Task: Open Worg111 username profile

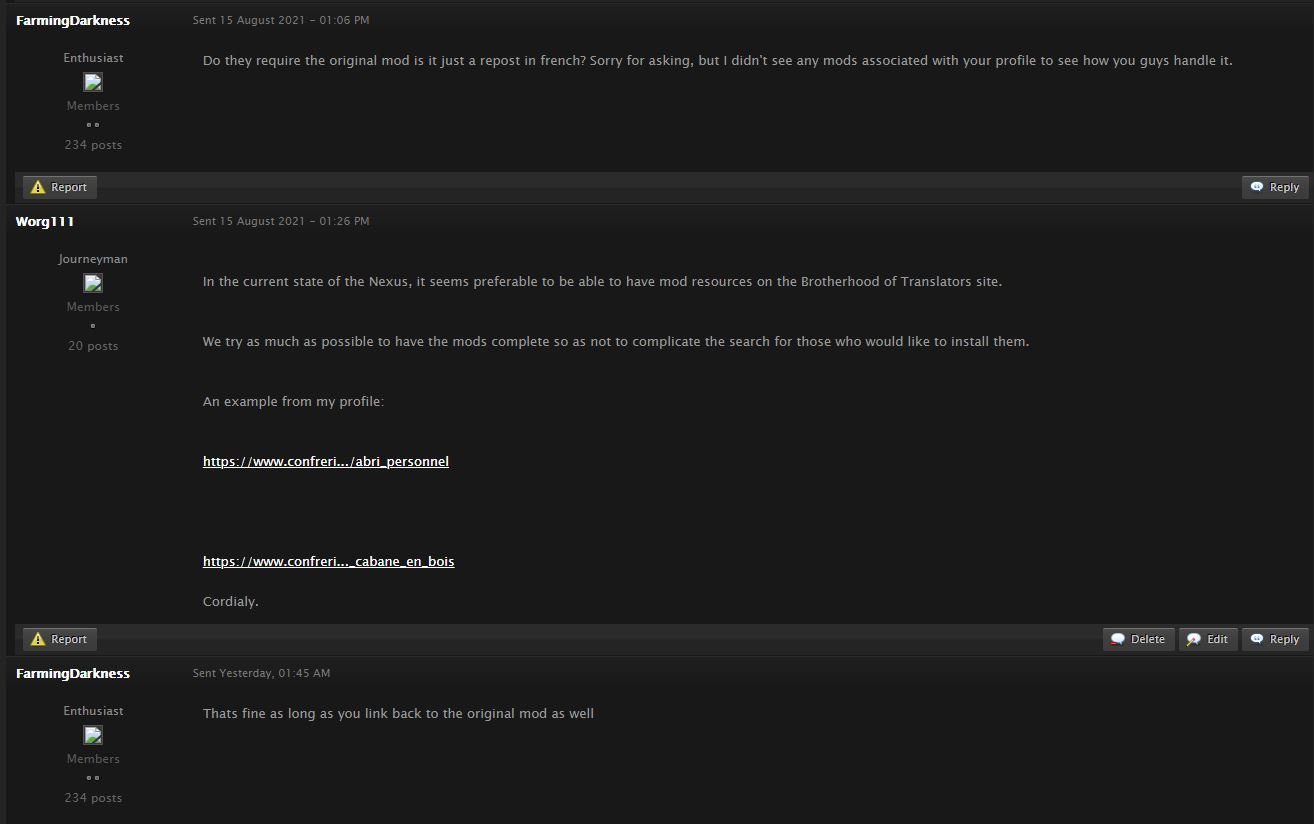Action: click(45, 221)
